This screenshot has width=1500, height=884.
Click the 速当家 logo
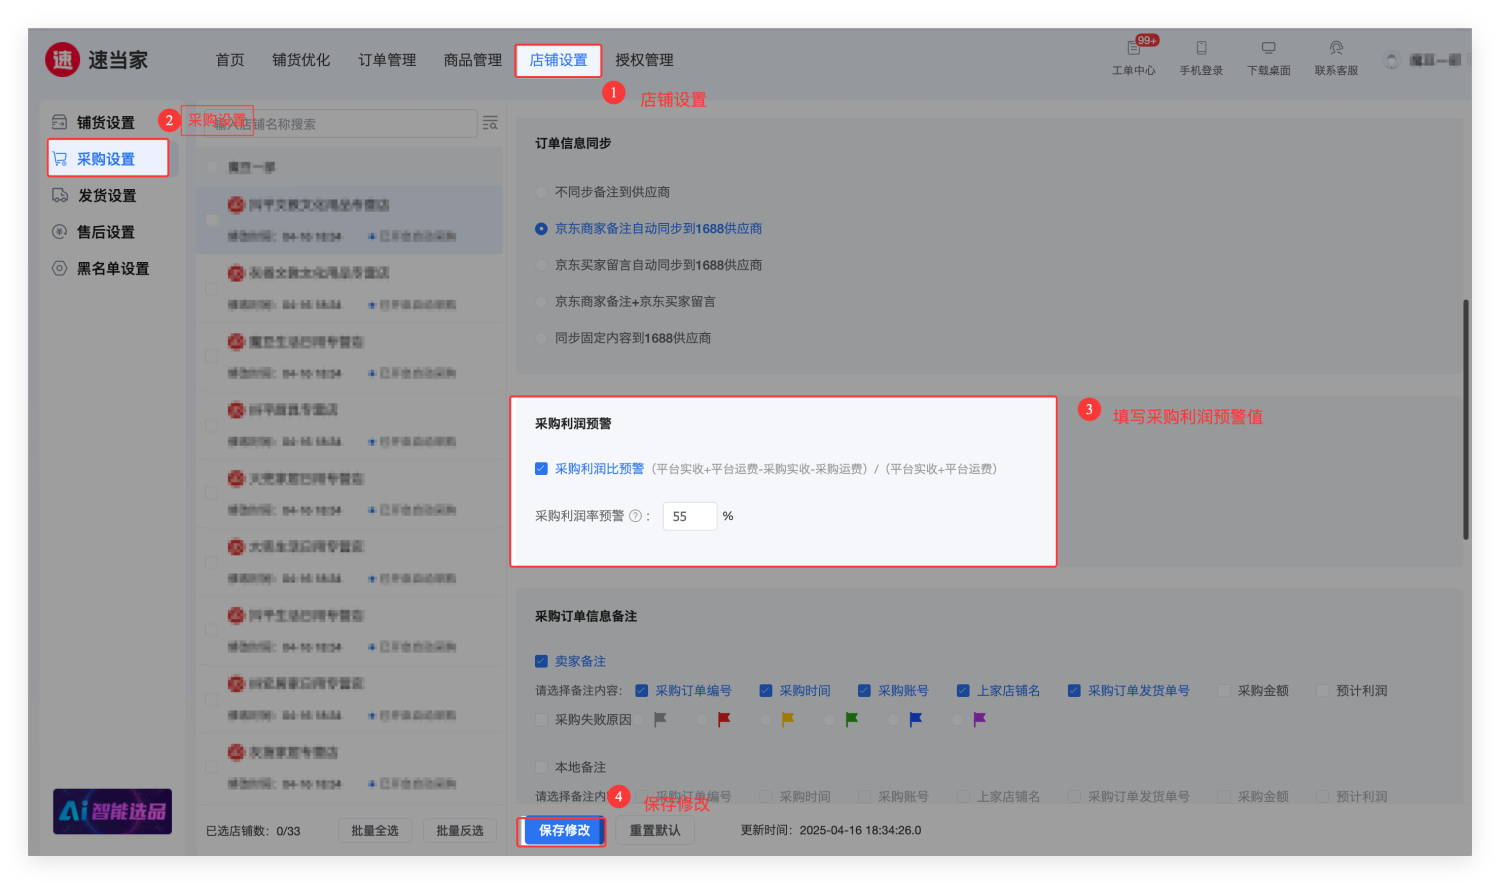(x=96, y=60)
